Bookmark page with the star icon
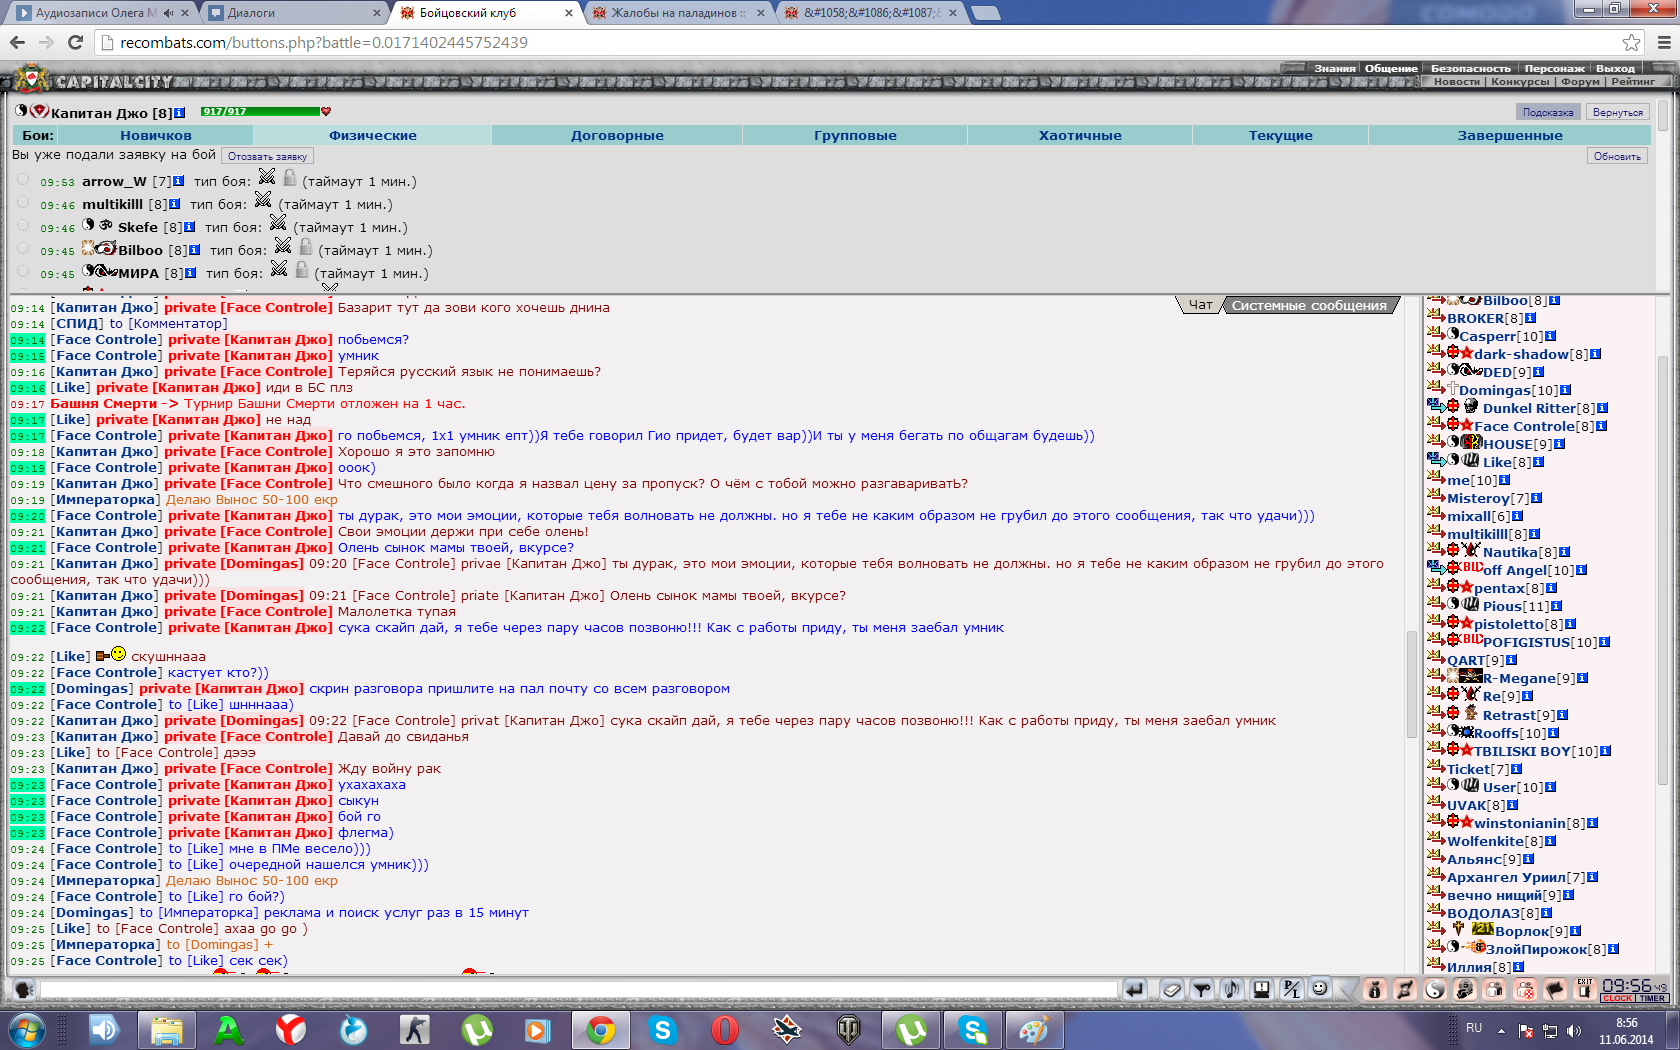1680x1050 pixels. click(x=1632, y=42)
